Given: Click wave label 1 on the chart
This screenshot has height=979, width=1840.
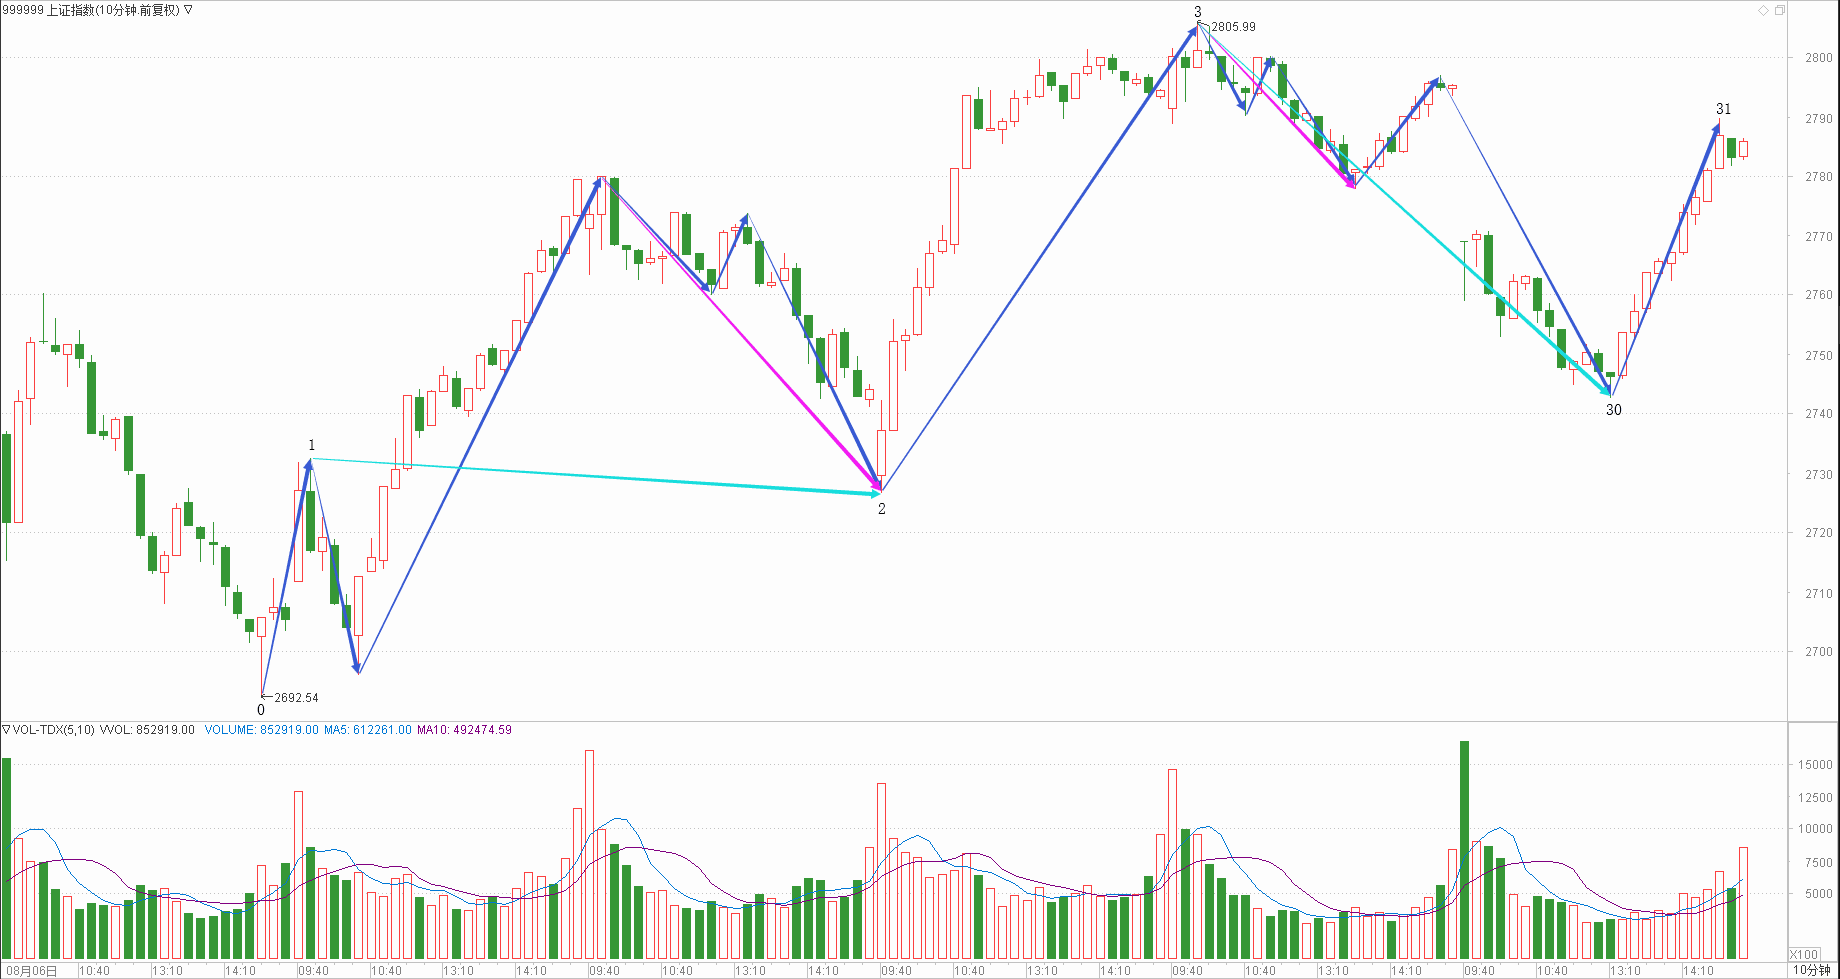Looking at the screenshot, I should tap(312, 445).
